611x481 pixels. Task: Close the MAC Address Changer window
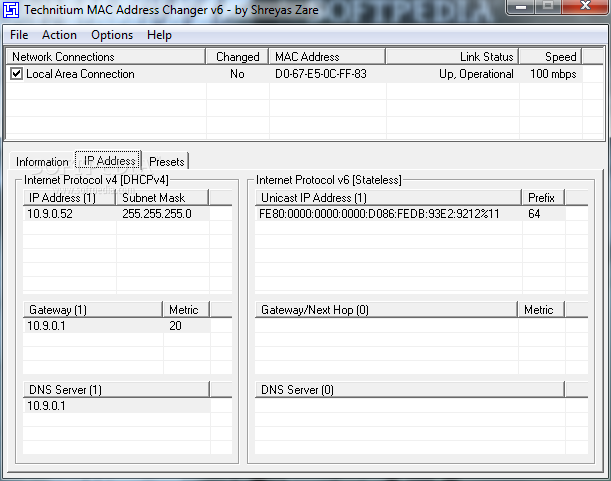[585, 7]
